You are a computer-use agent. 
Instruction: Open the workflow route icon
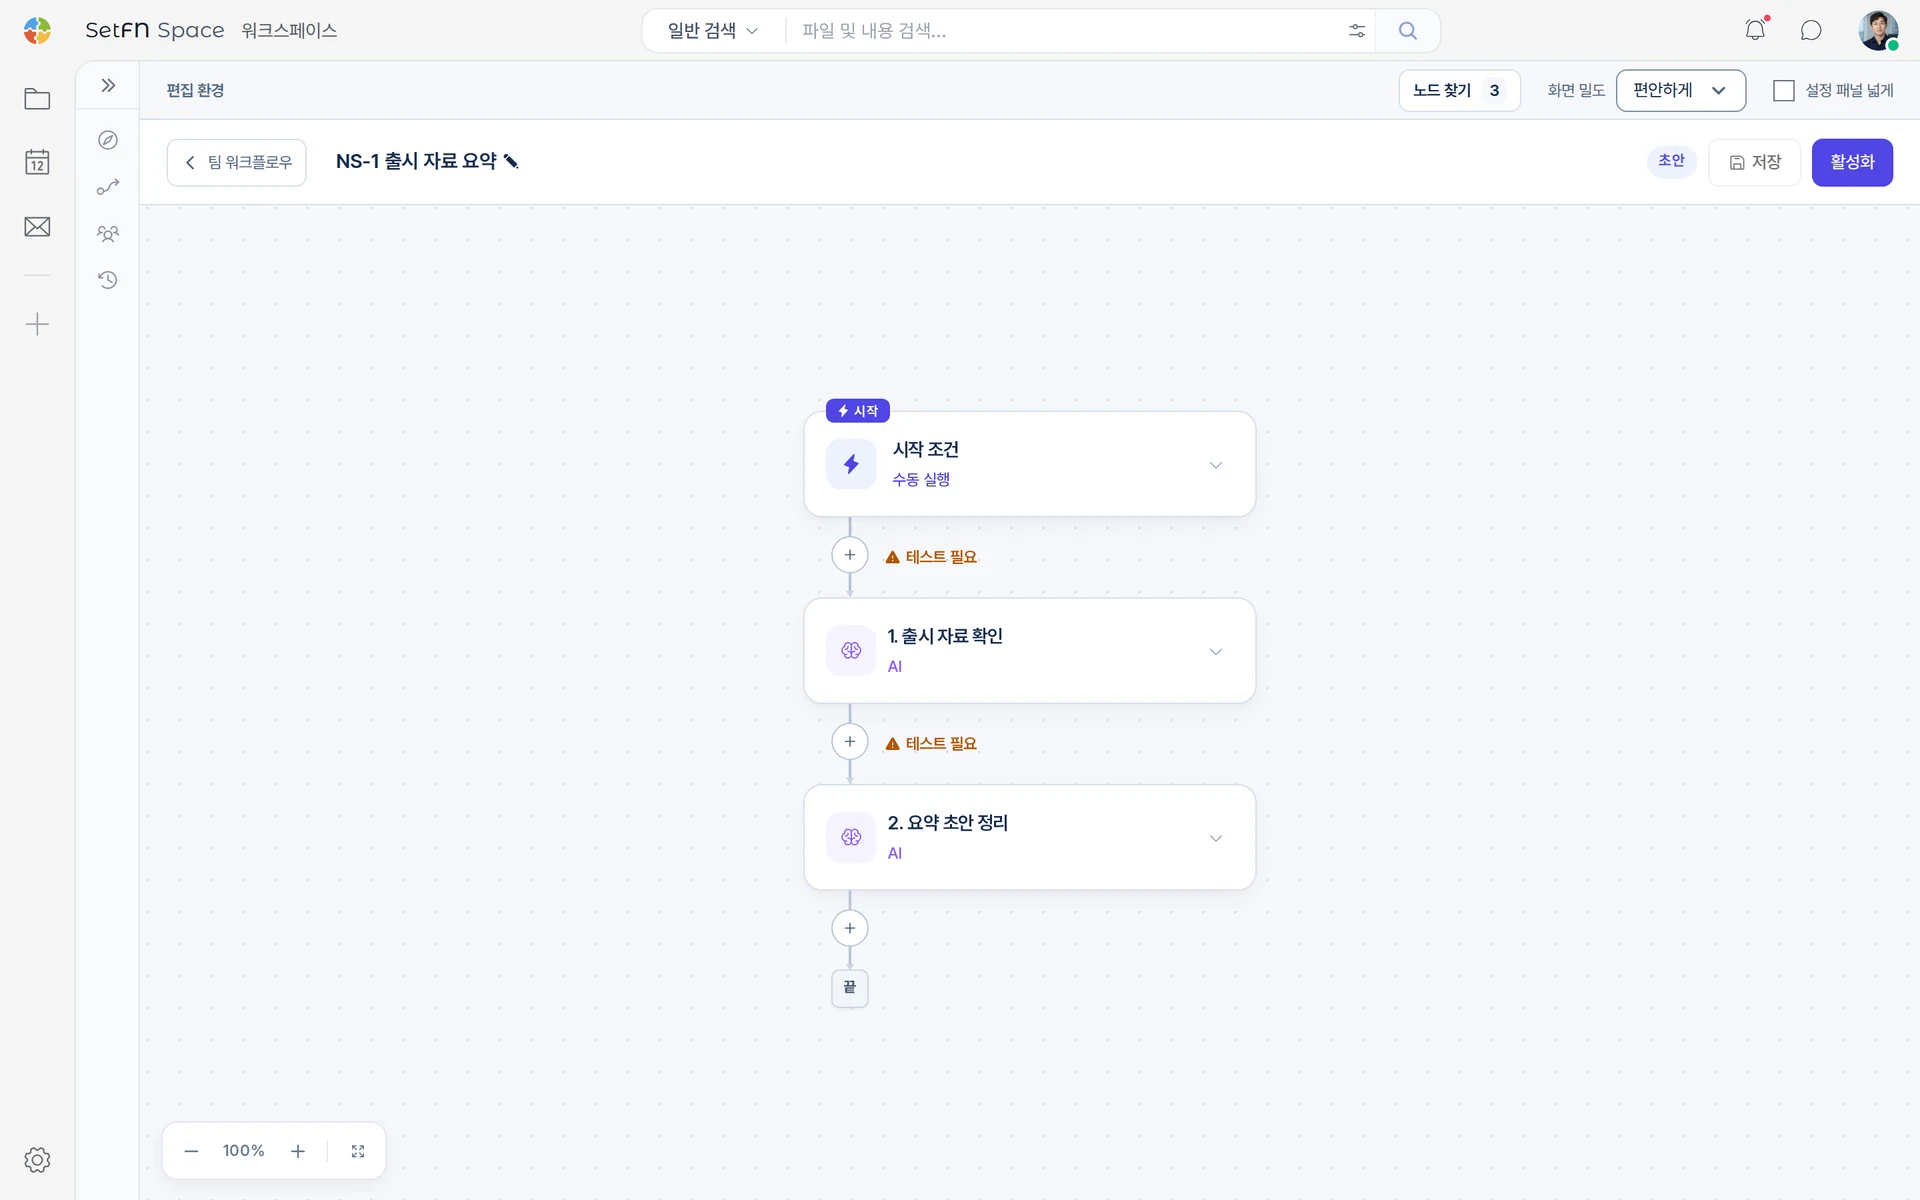pyautogui.click(x=108, y=187)
